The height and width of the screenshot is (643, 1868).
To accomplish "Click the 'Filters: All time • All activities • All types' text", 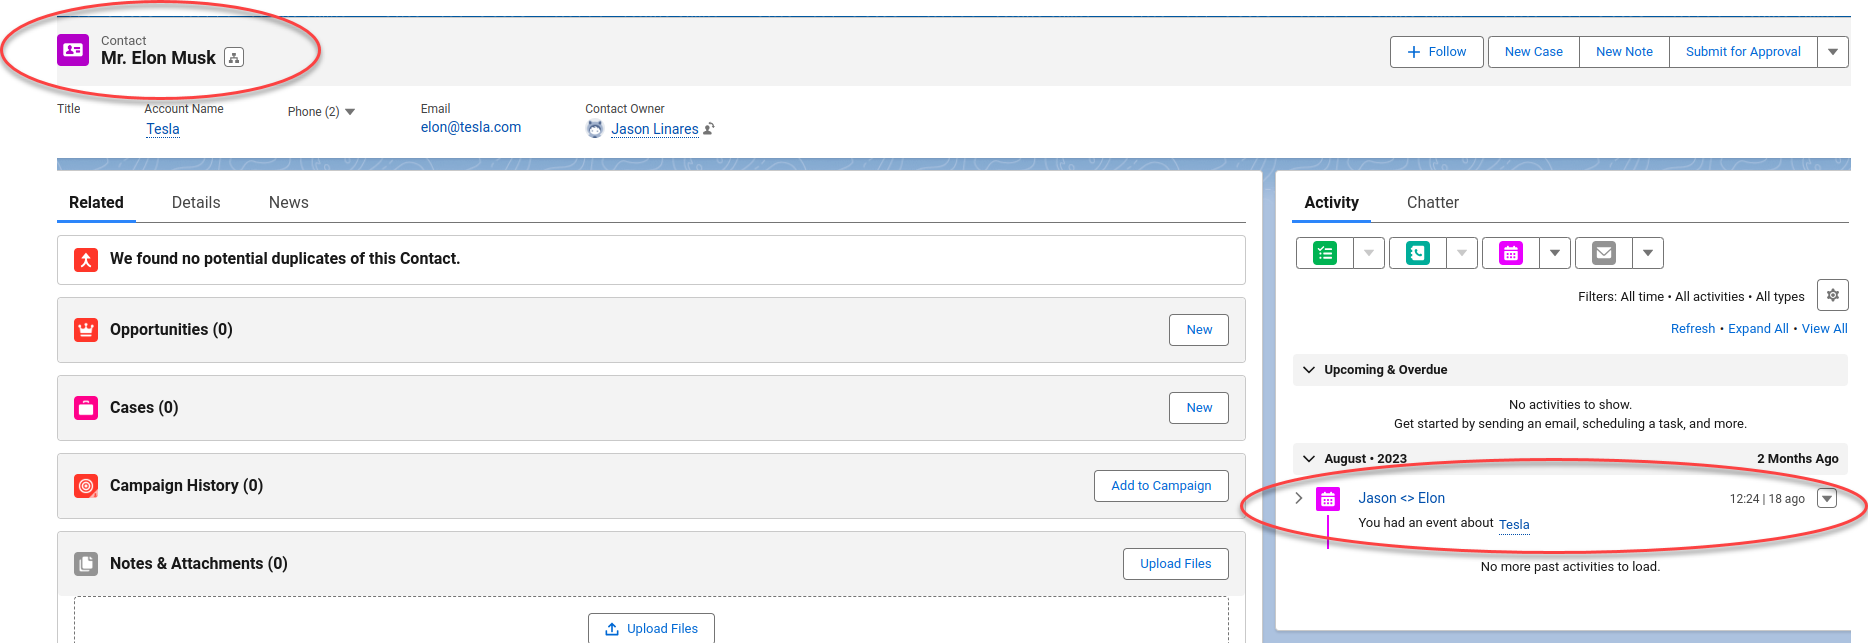I will click(x=1691, y=297).
